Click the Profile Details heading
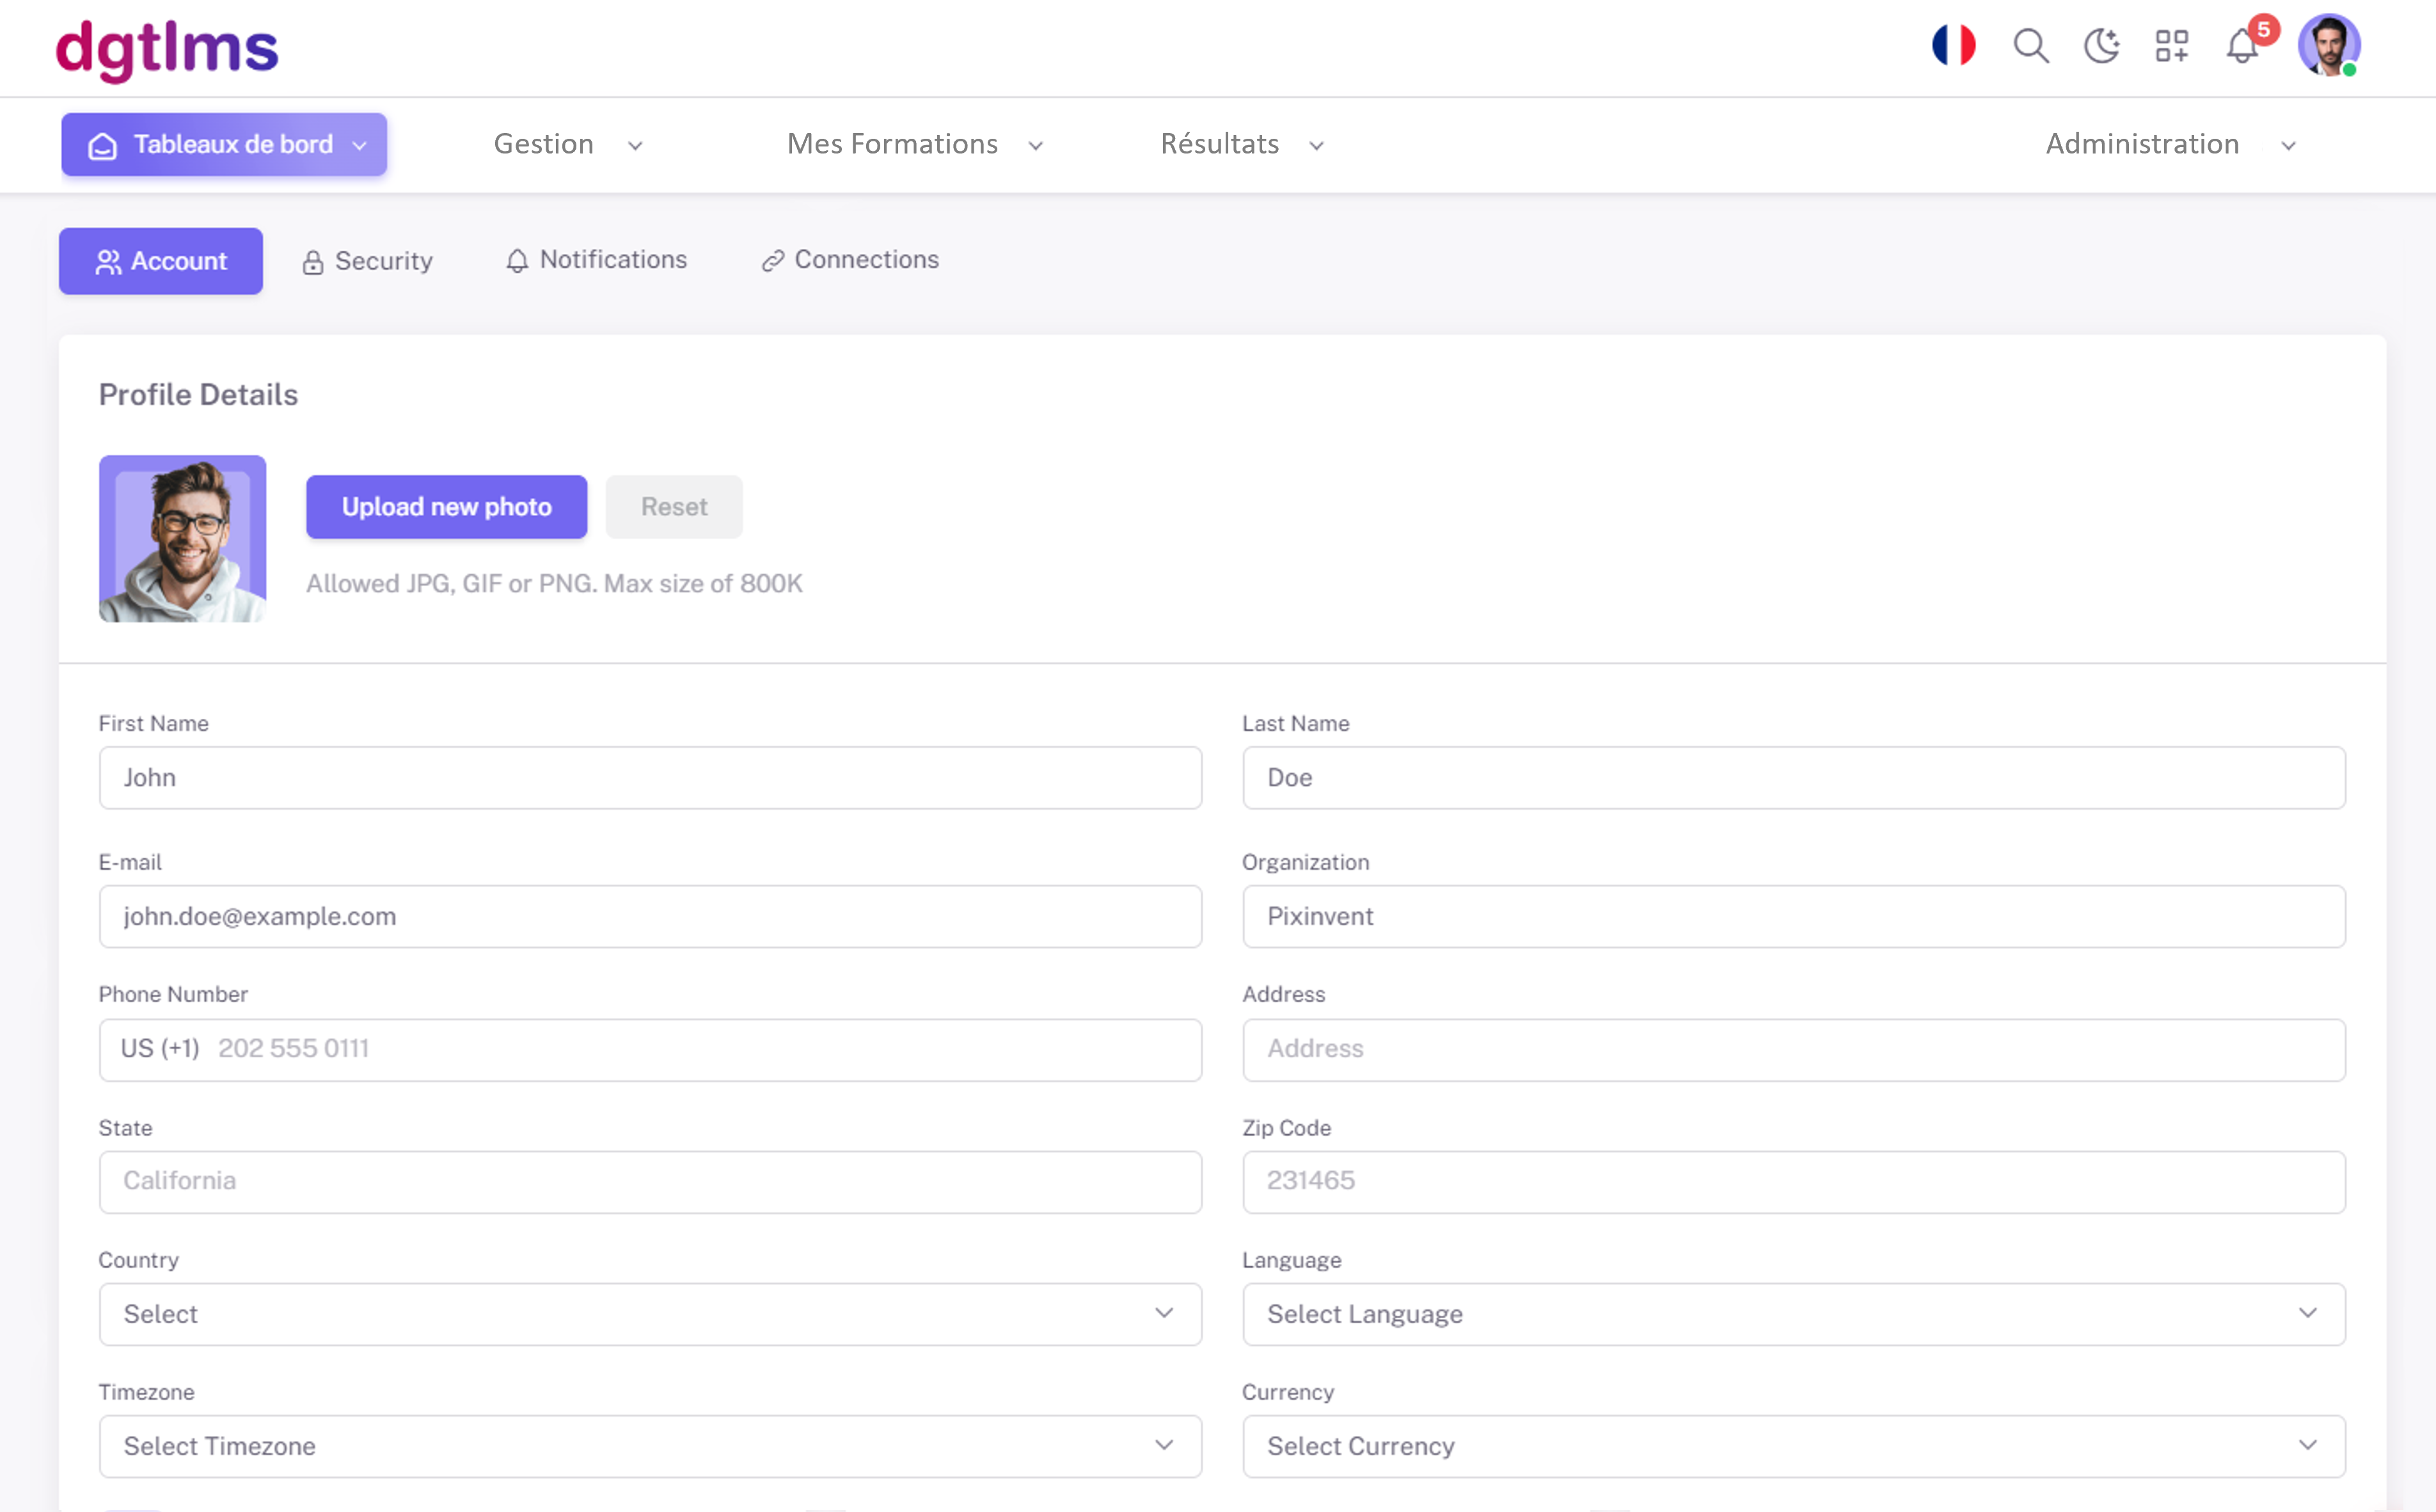Viewport: 2436px width, 1512px height. click(x=198, y=395)
